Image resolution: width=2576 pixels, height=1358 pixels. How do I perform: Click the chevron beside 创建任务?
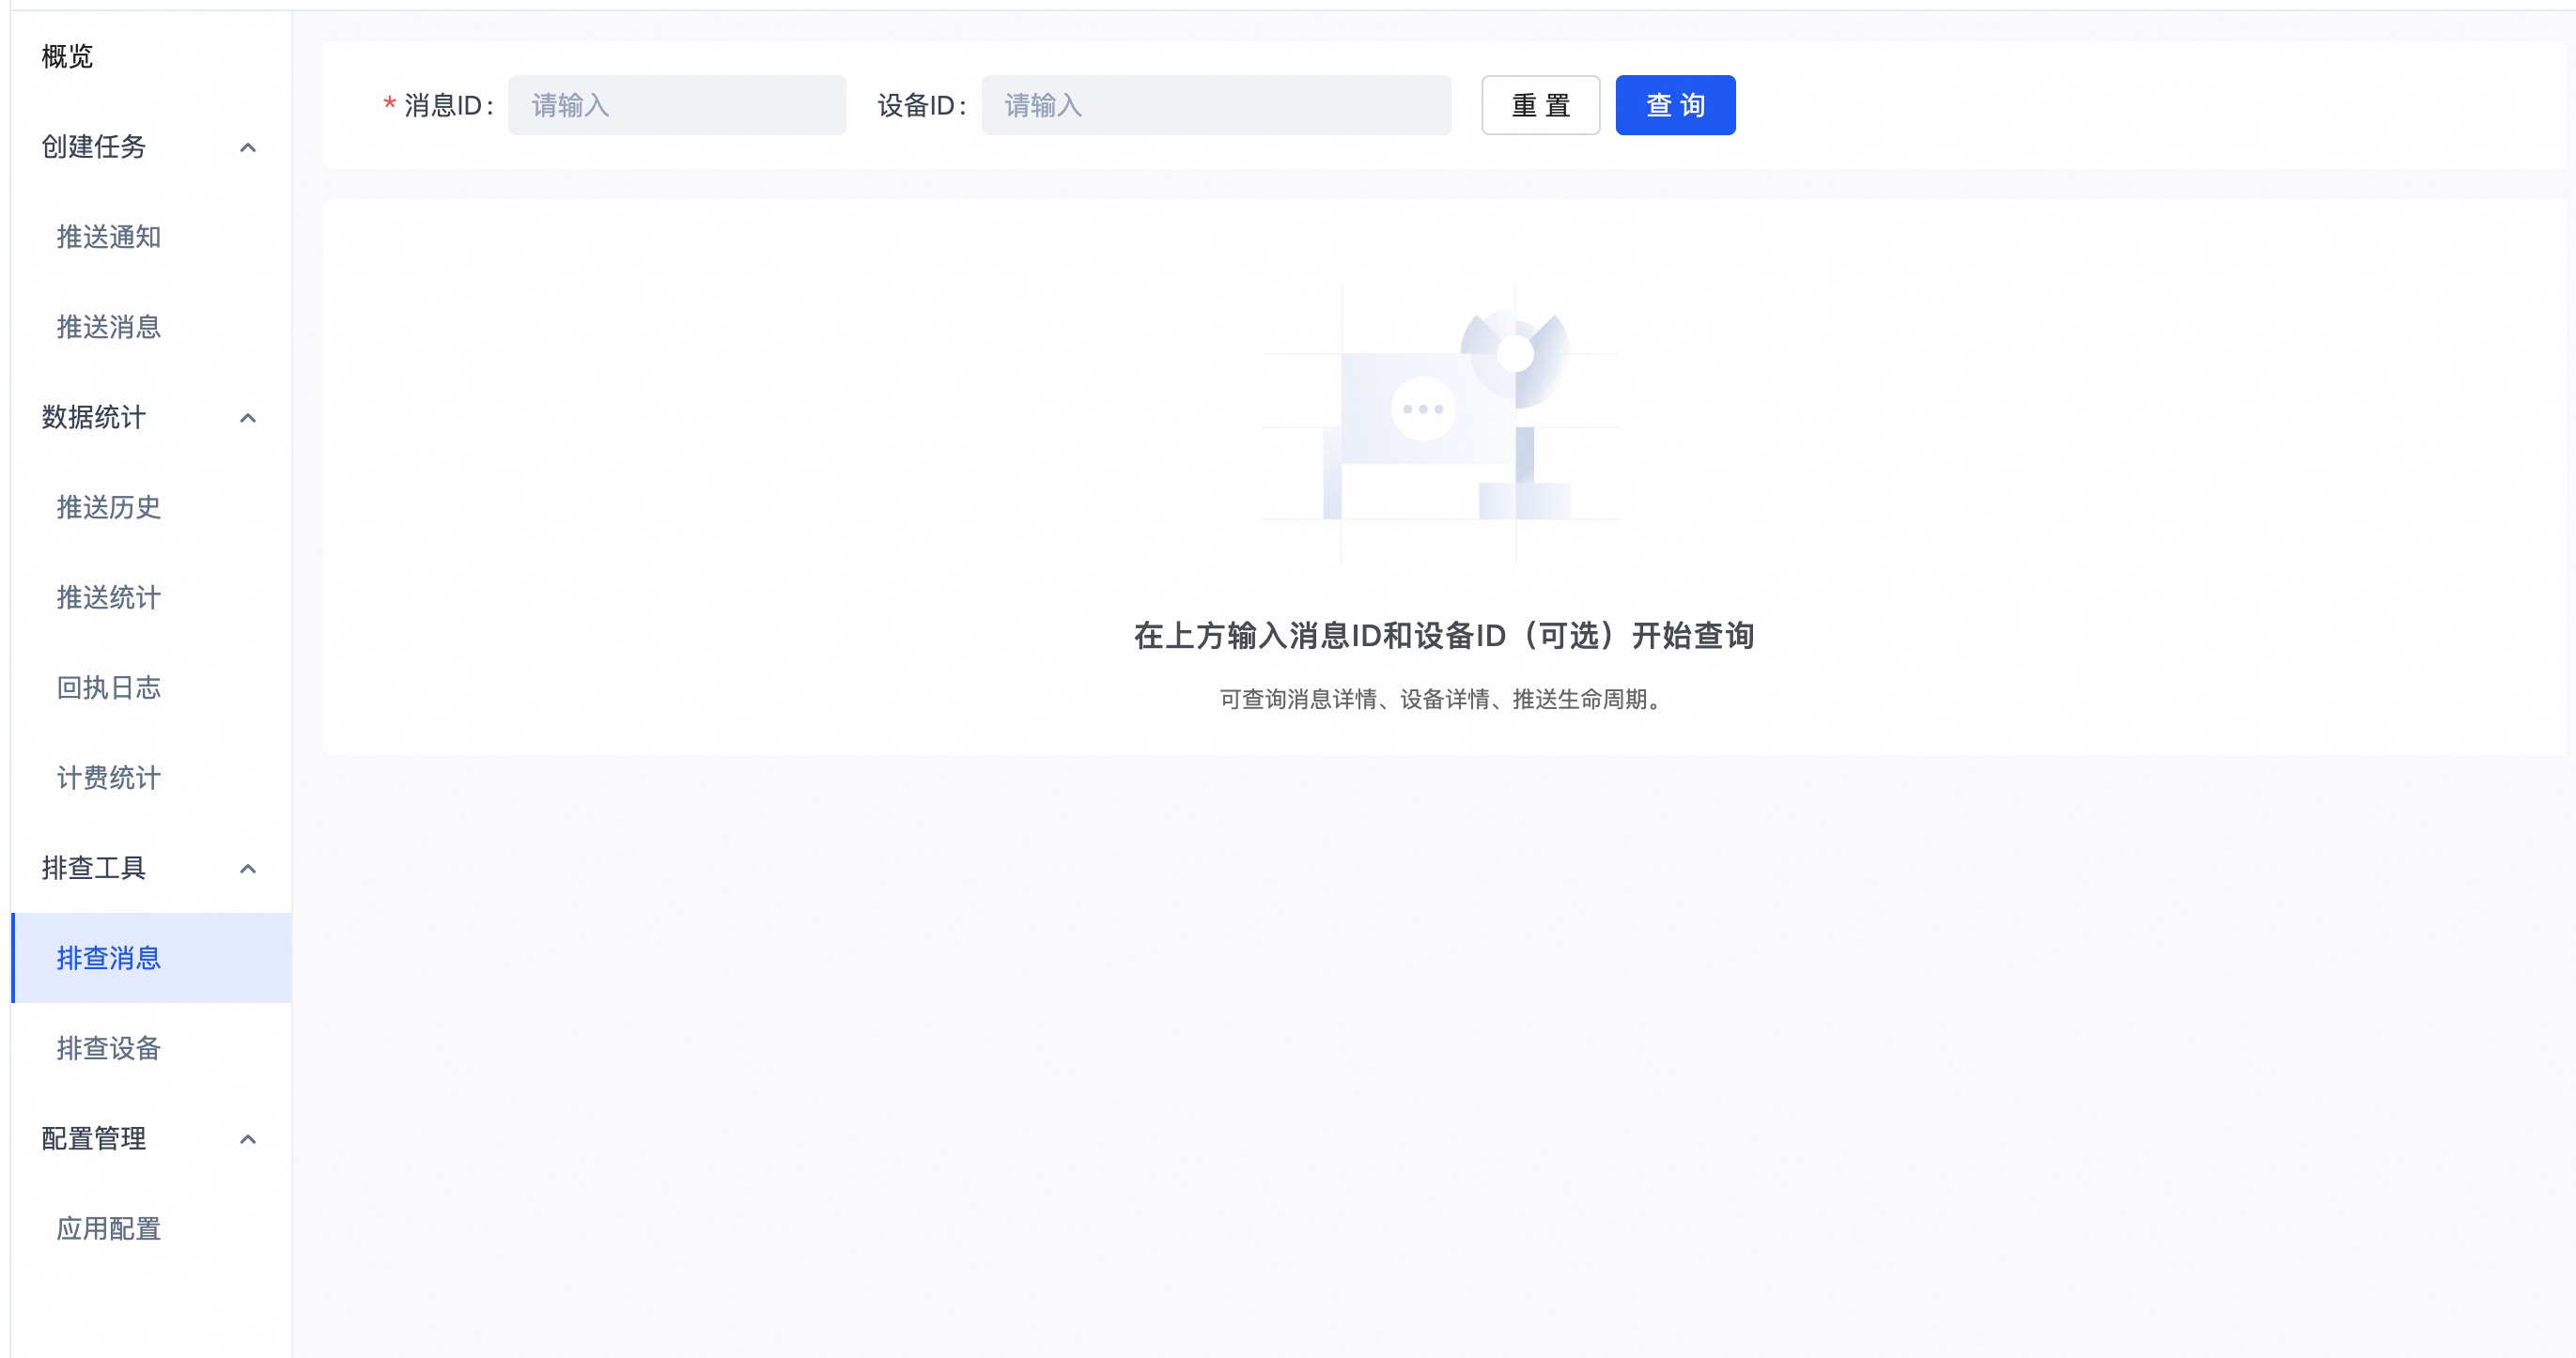tap(248, 148)
